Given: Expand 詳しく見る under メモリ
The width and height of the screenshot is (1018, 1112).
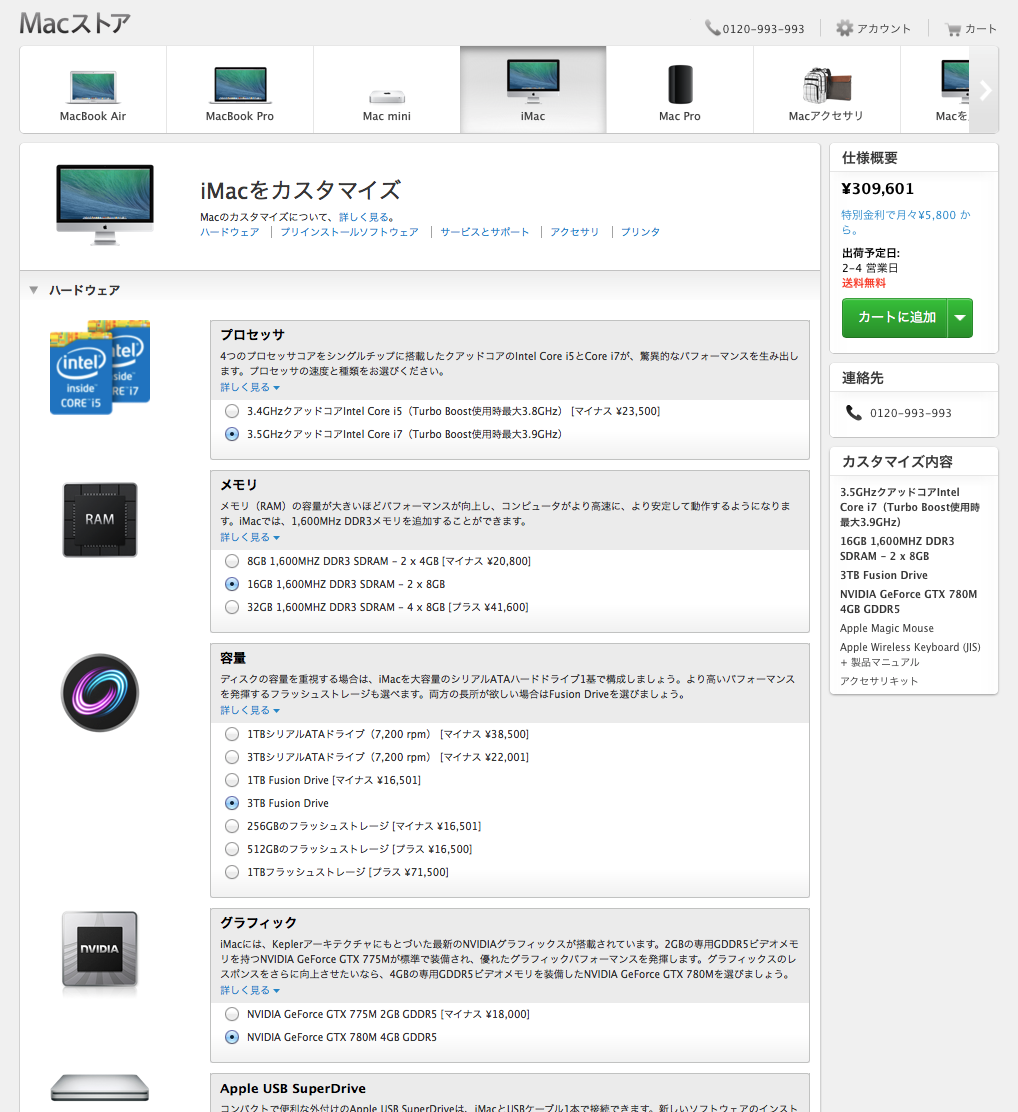Looking at the screenshot, I should click(x=250, y=538).
